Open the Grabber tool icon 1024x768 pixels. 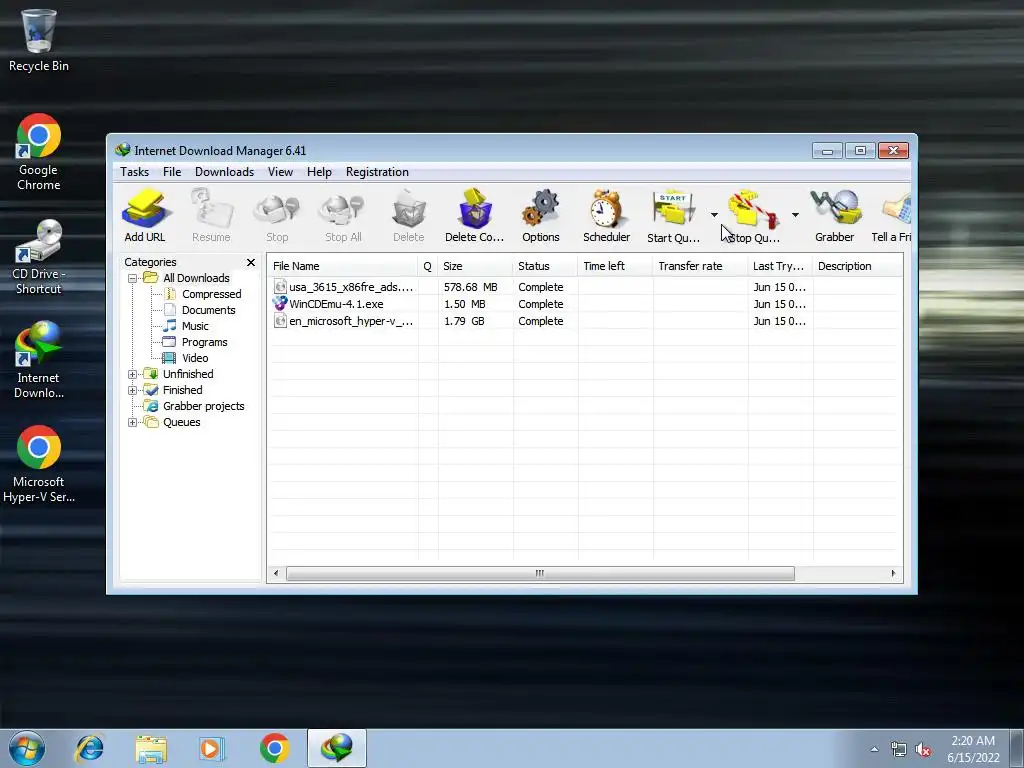coord(835,216)
